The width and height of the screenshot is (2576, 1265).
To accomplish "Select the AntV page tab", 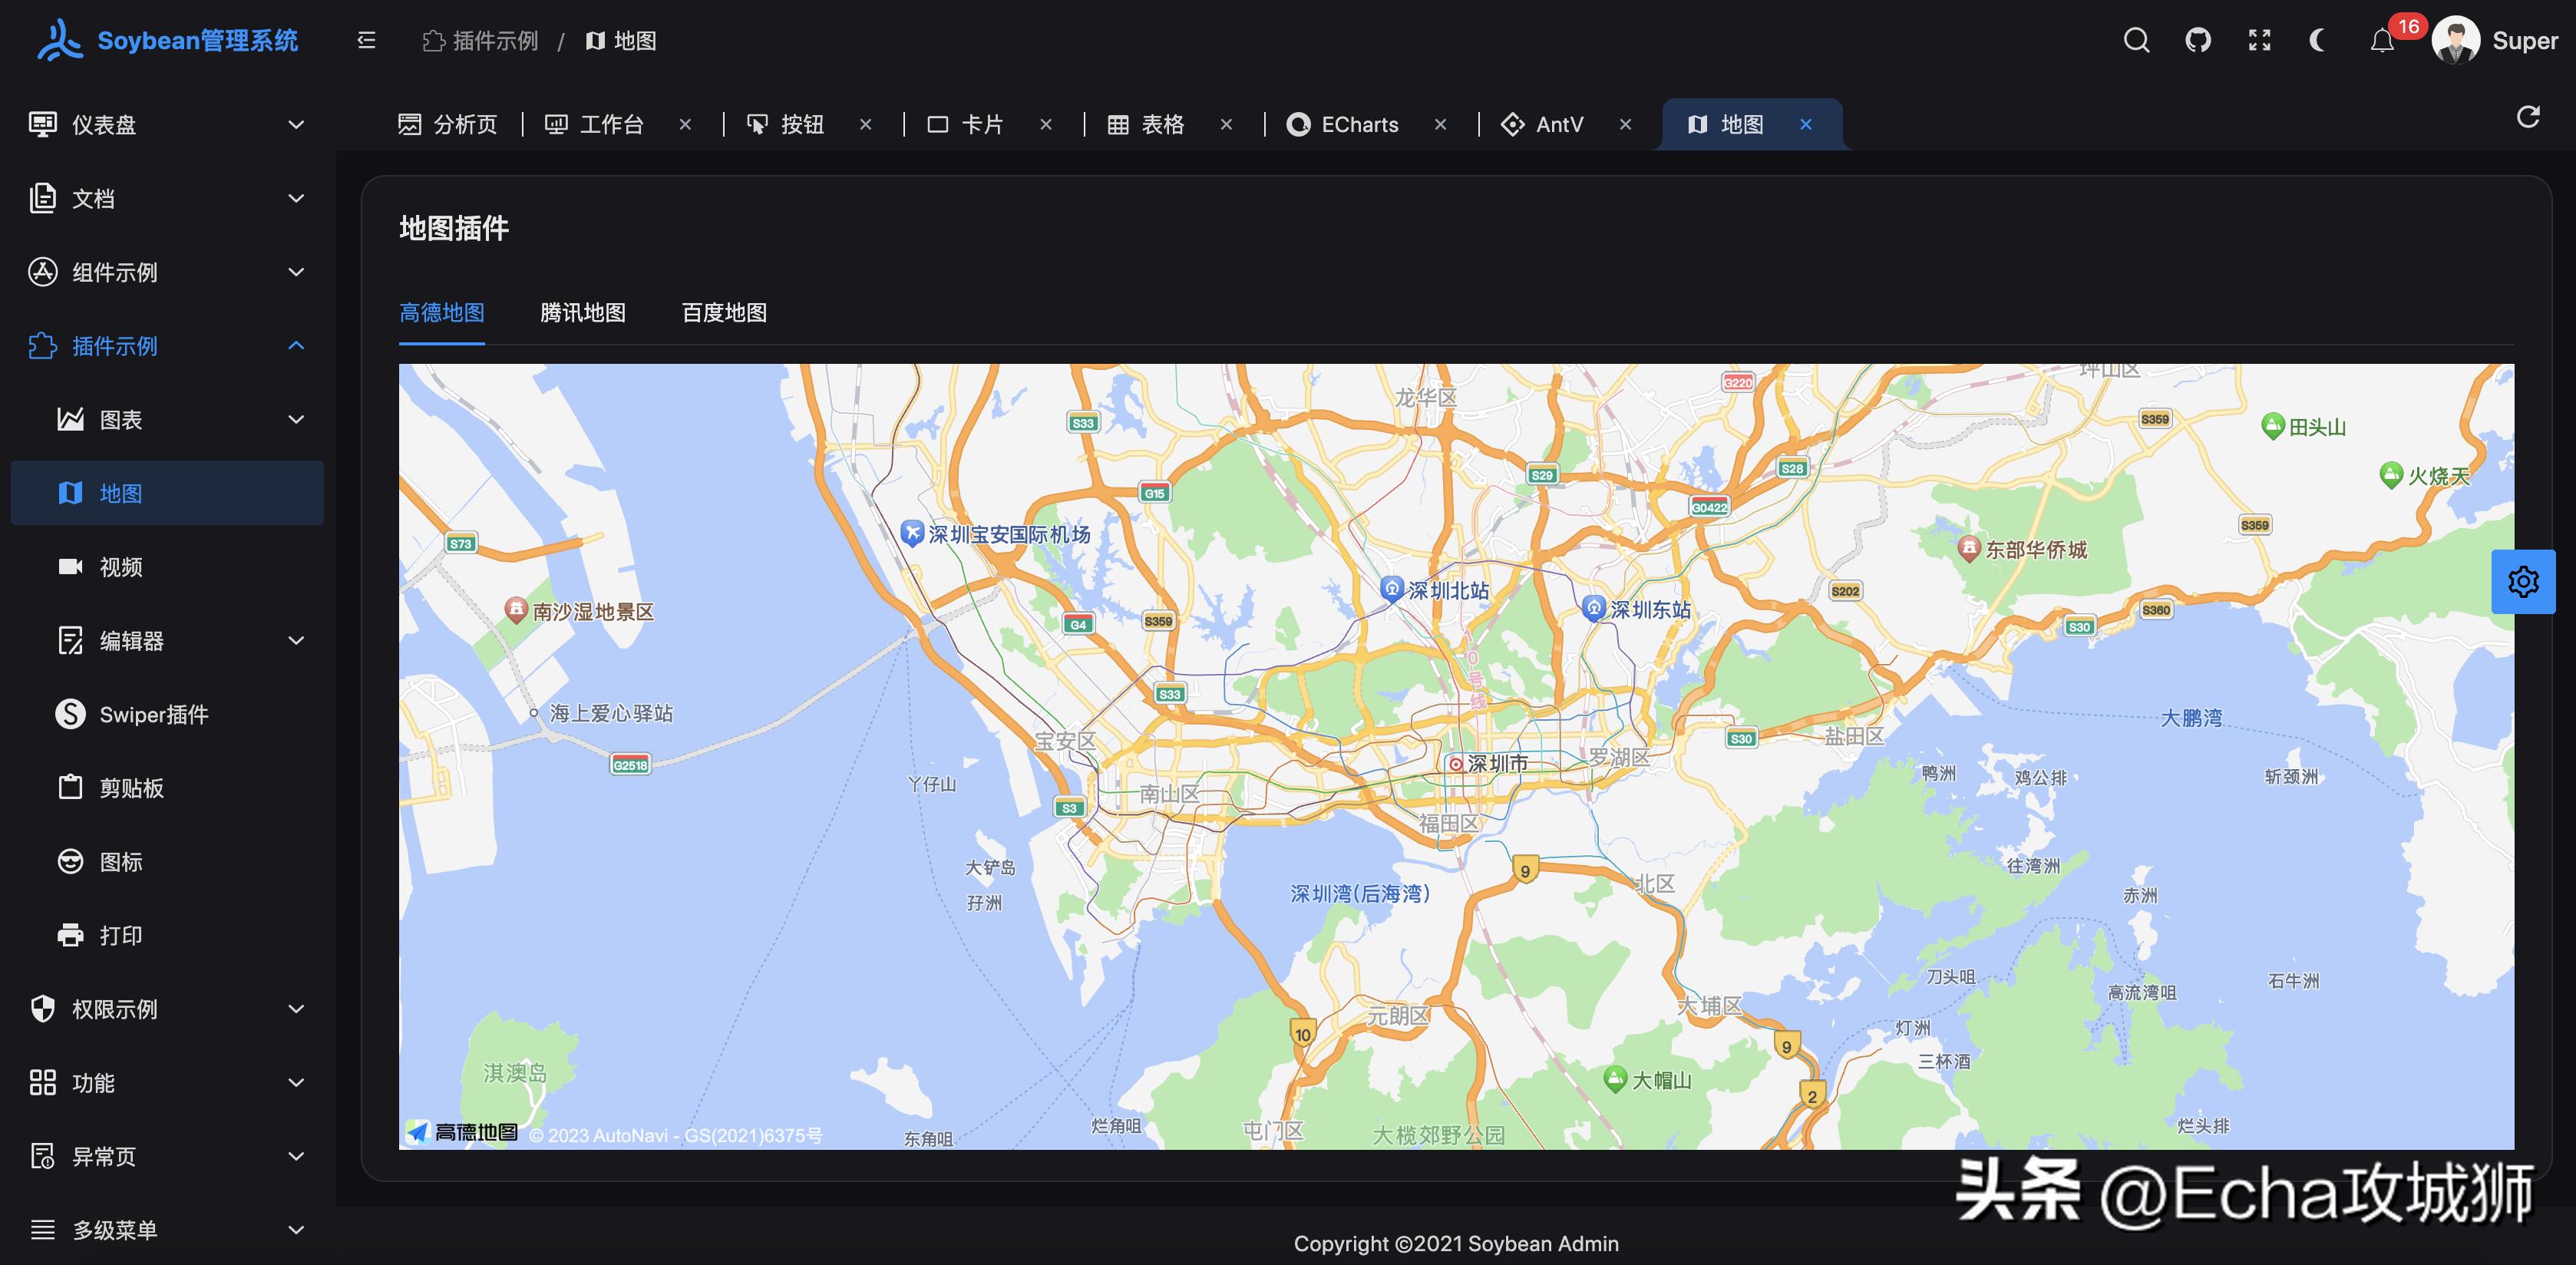I will (1557, 124).
